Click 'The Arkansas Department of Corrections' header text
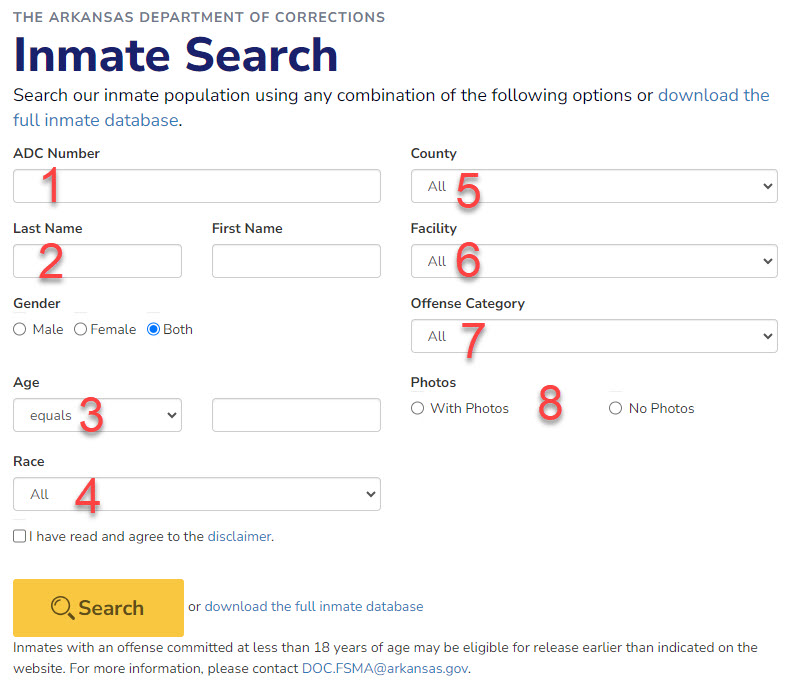Image resolution: width=792 pixels, height=683 pixels. (x=199, y=17)
